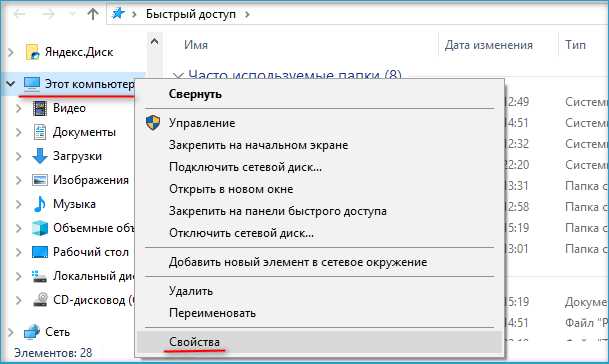
Task: Open Изображения in the navigation pane
Action: coord(91,180)
